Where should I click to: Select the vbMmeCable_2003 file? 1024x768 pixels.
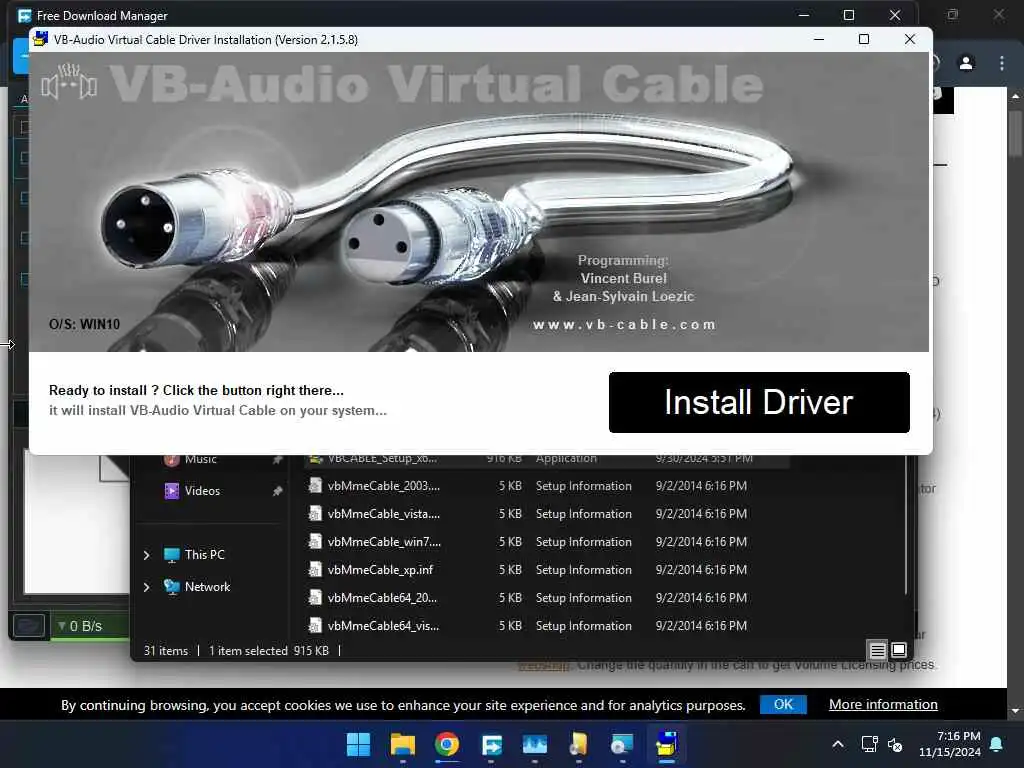click(383, 486)
